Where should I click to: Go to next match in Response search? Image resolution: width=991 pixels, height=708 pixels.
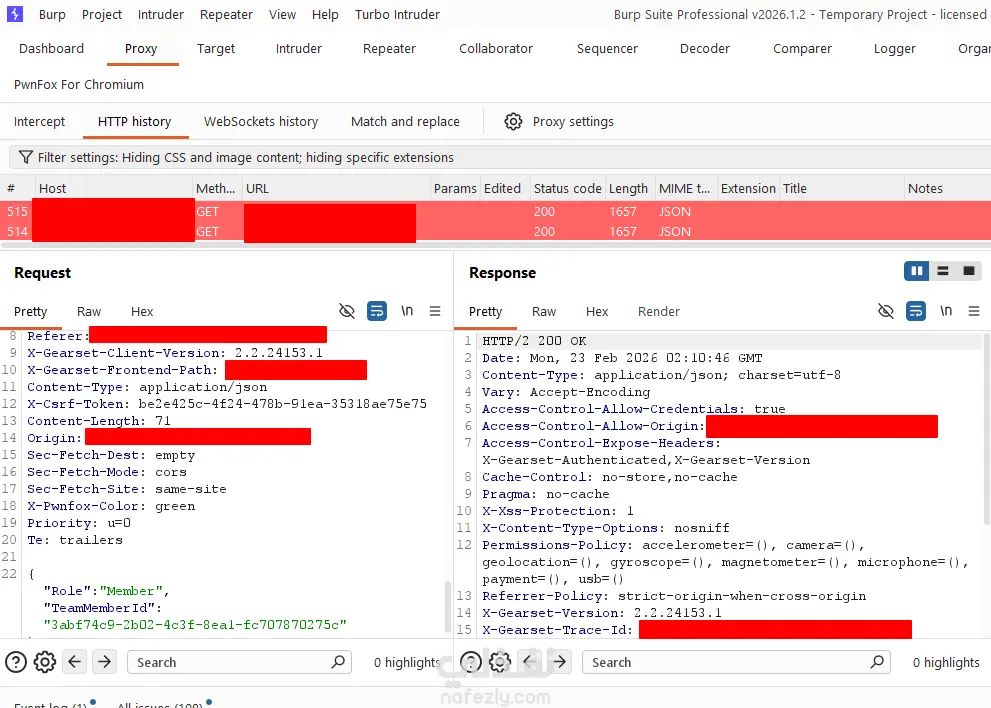(x=559, y=662)
